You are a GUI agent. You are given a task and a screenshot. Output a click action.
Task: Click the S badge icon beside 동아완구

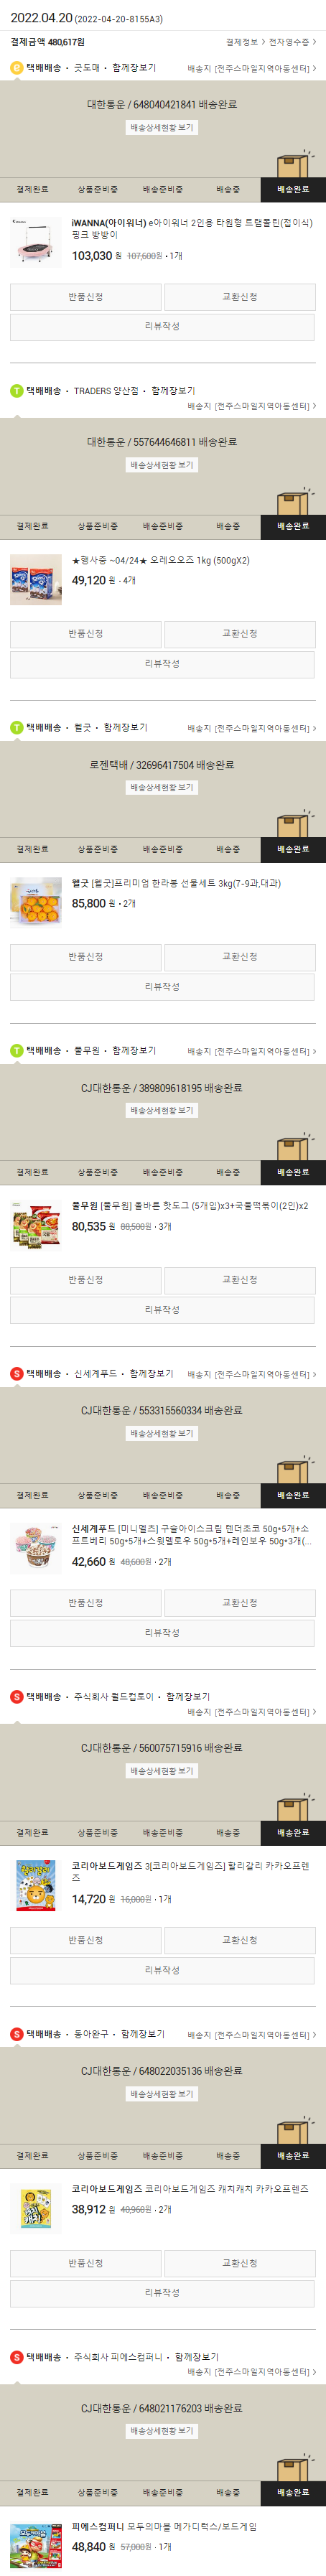tap(16, 2034)
